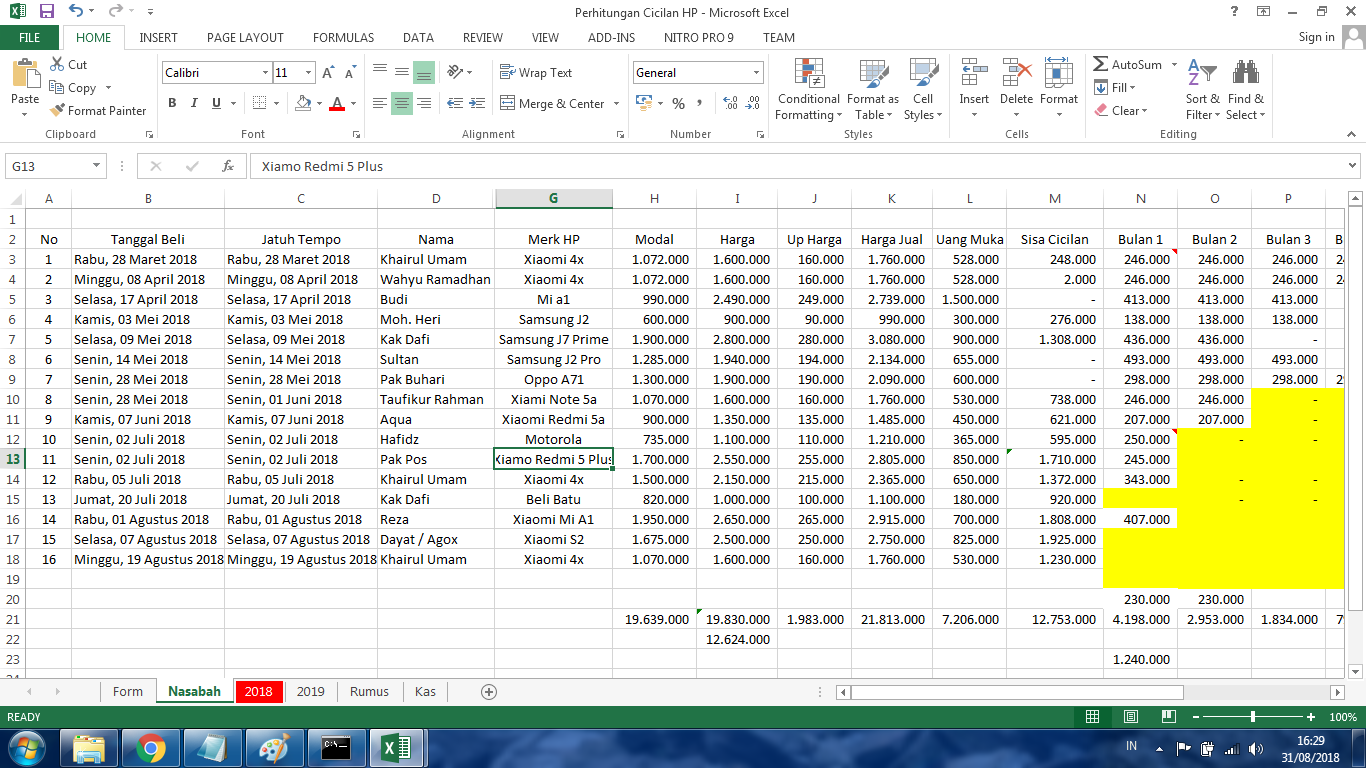Toggle Wrap Text
This screenshot has height=768, width=1366.
536,72
